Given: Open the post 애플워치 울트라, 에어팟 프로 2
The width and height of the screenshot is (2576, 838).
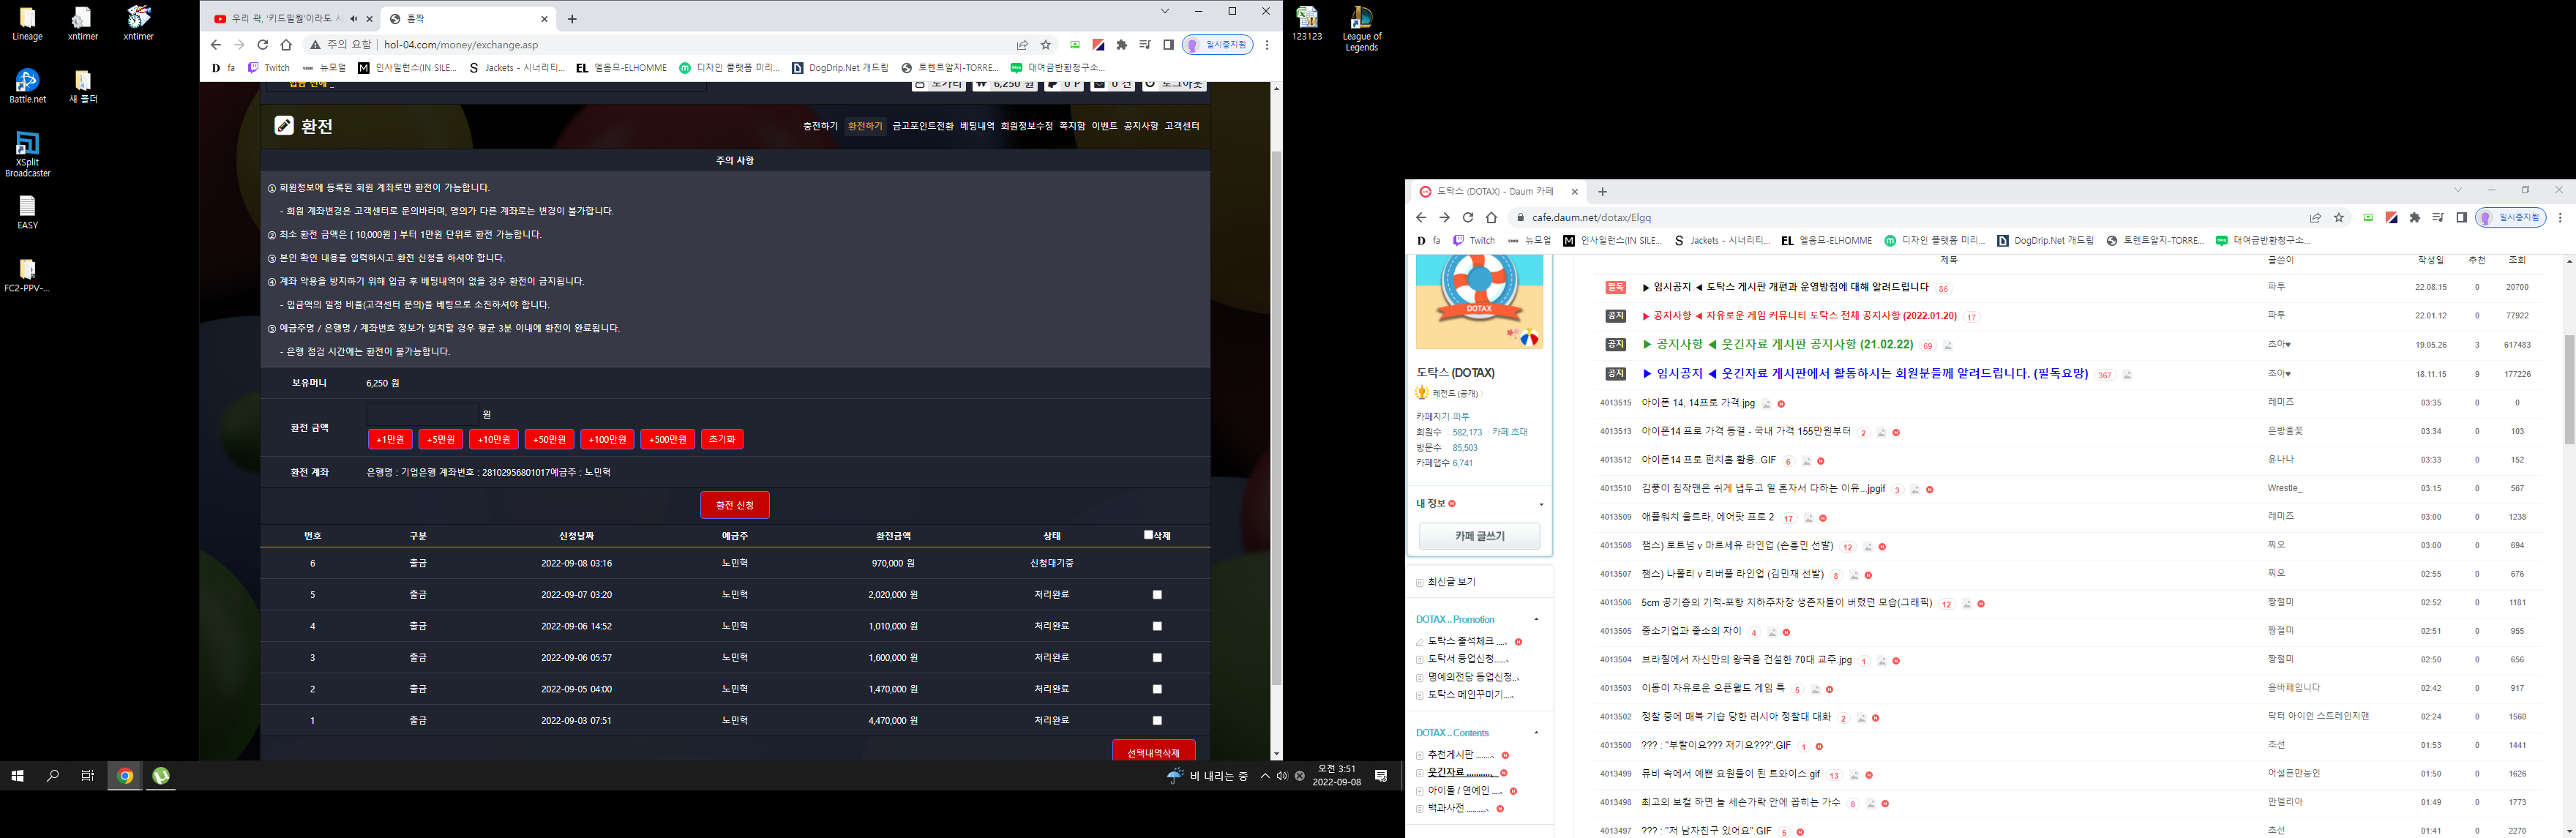Looking at the screenshot, I should [1708, 517].
